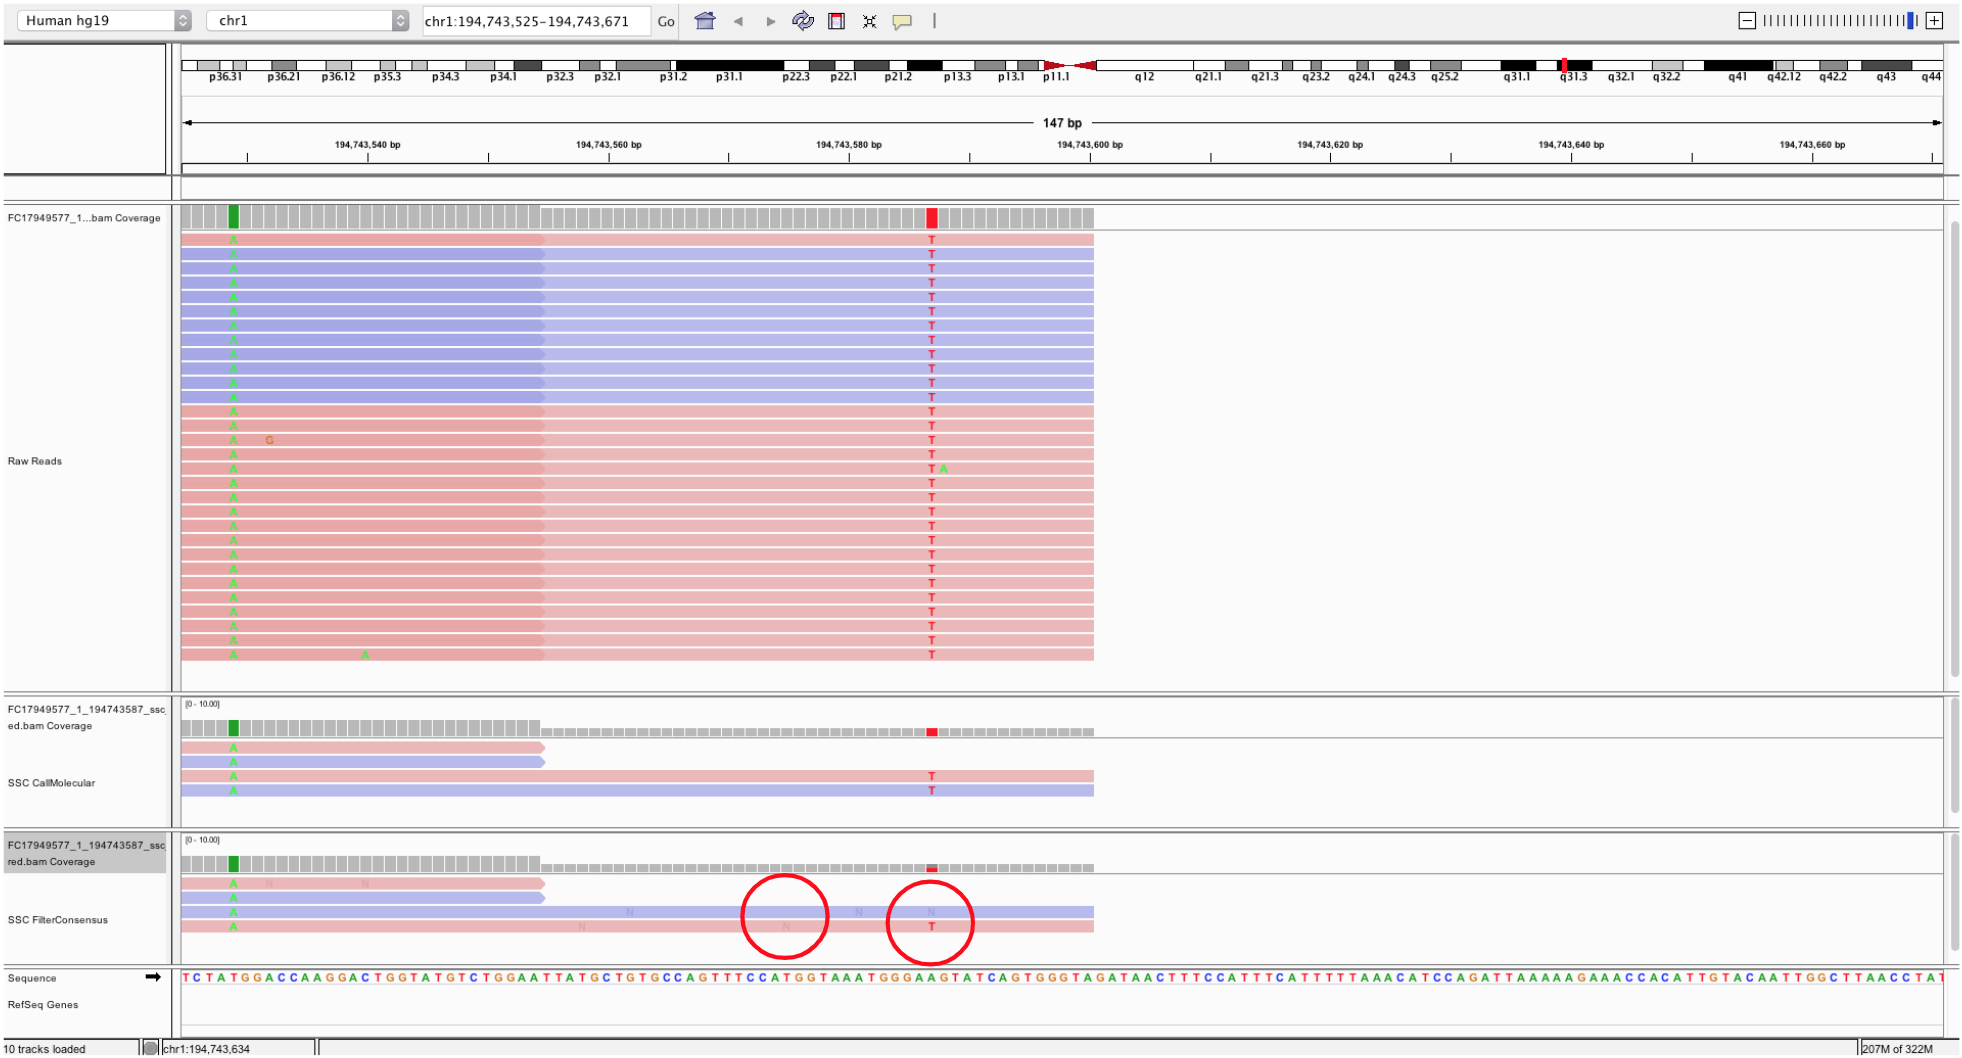Toggle zoom out with the minus box
This screenshot has height=1058, width=1962.
coord(1746,19)
